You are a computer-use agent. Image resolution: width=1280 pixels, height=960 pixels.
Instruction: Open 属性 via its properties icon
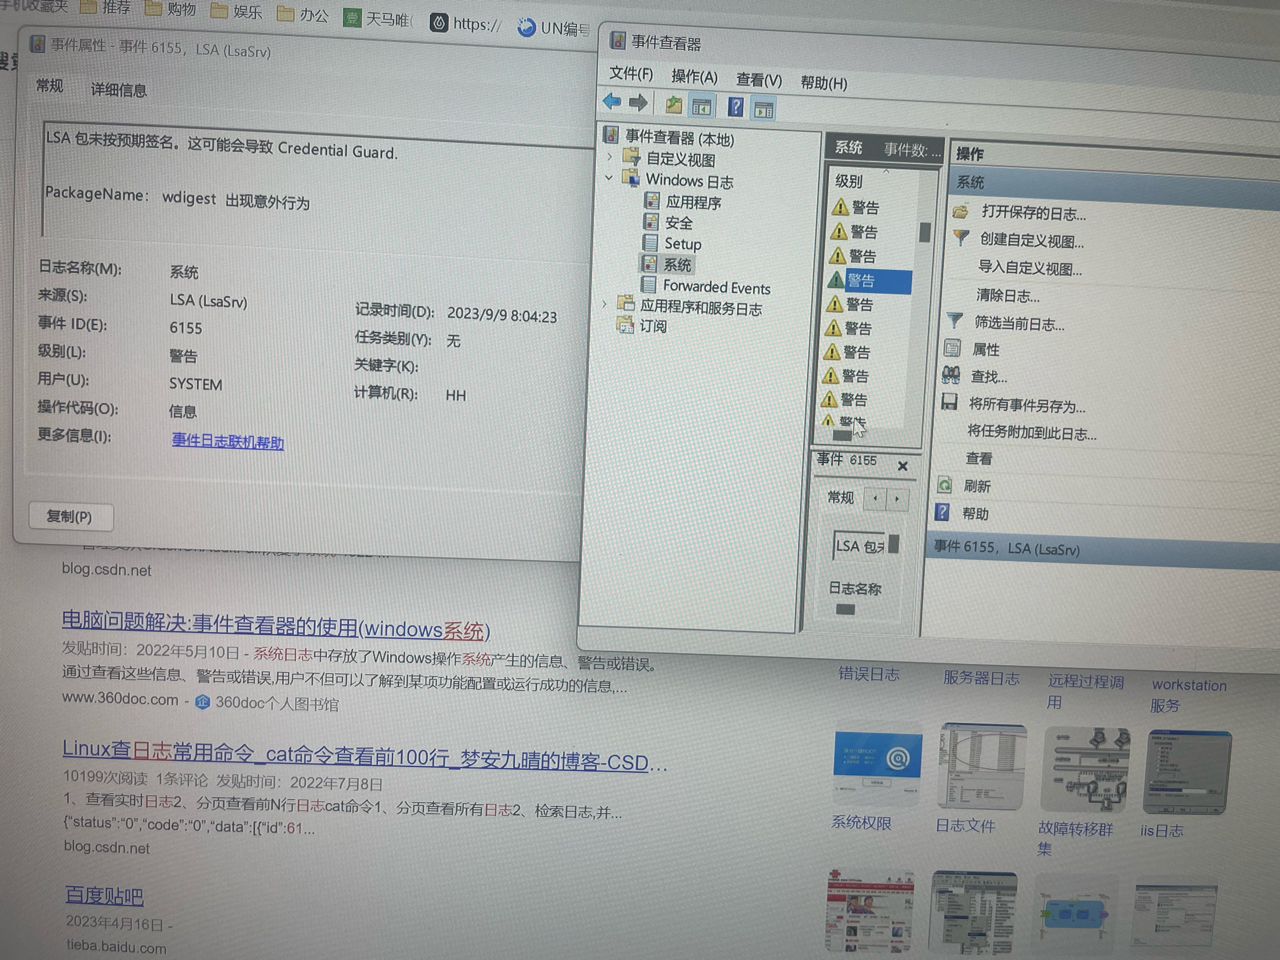coord(951,349)
